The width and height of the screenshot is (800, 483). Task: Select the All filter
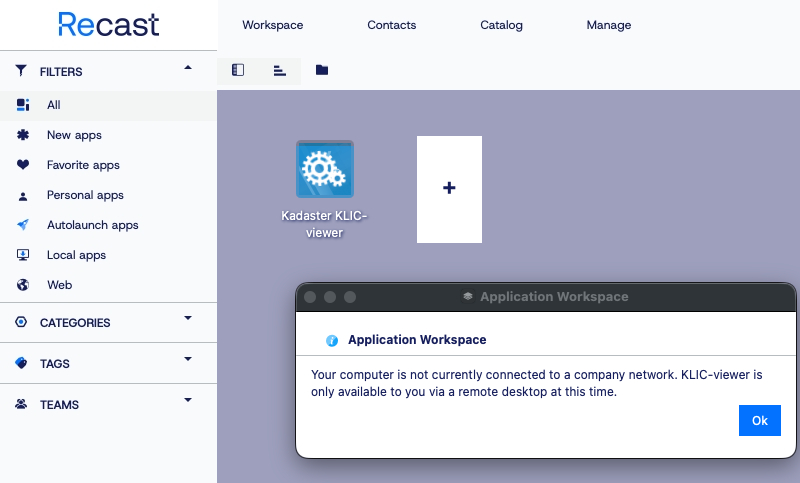point(54,105)
